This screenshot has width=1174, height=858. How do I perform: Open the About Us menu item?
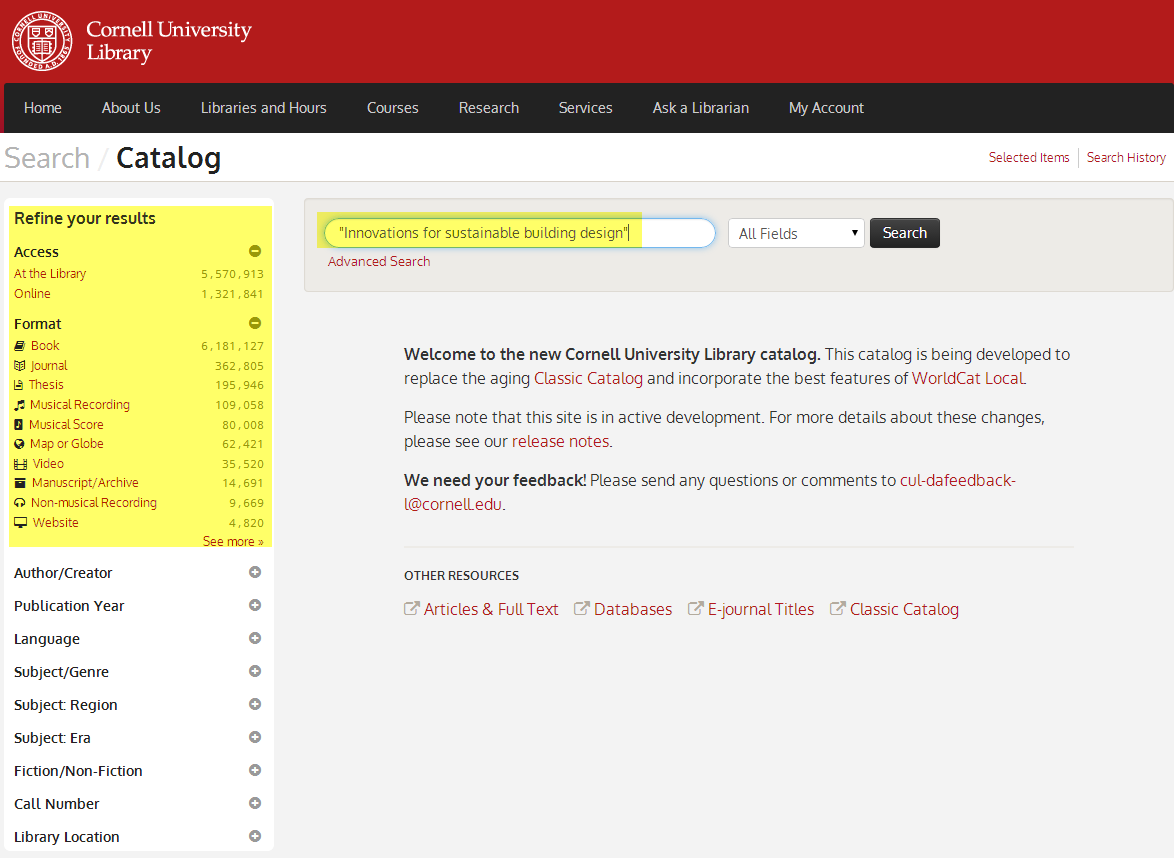[131, 108]
